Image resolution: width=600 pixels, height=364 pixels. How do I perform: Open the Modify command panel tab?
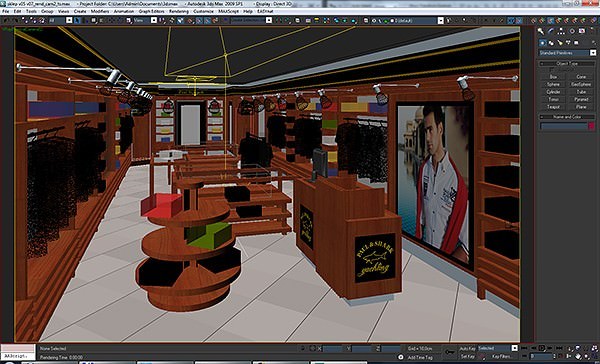pyautogui.click(x=551, y=31)
